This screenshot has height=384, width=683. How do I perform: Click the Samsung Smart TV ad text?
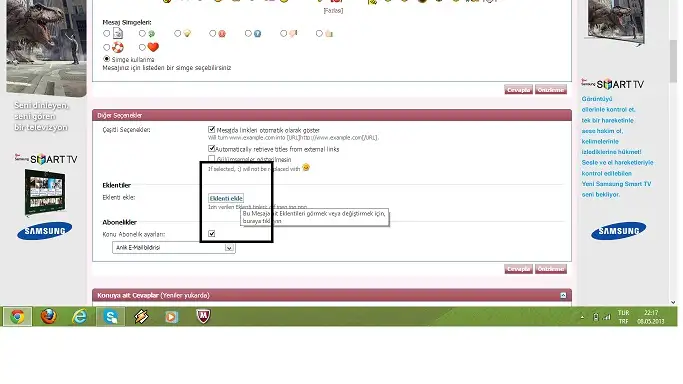click(617, 146)
